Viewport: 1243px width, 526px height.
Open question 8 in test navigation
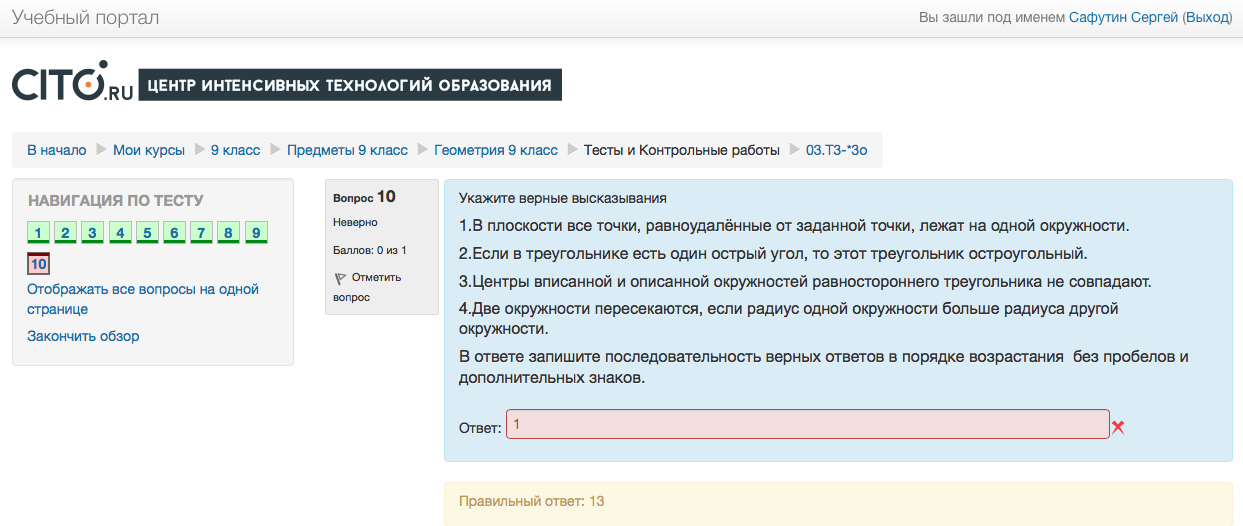(x=229, y=233)
